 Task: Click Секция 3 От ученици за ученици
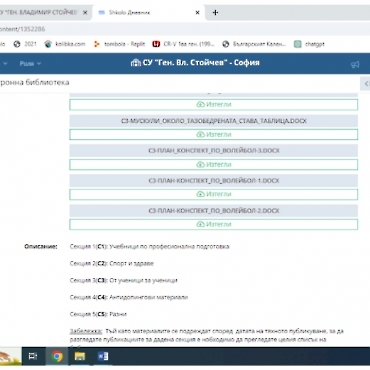(123, 280)
